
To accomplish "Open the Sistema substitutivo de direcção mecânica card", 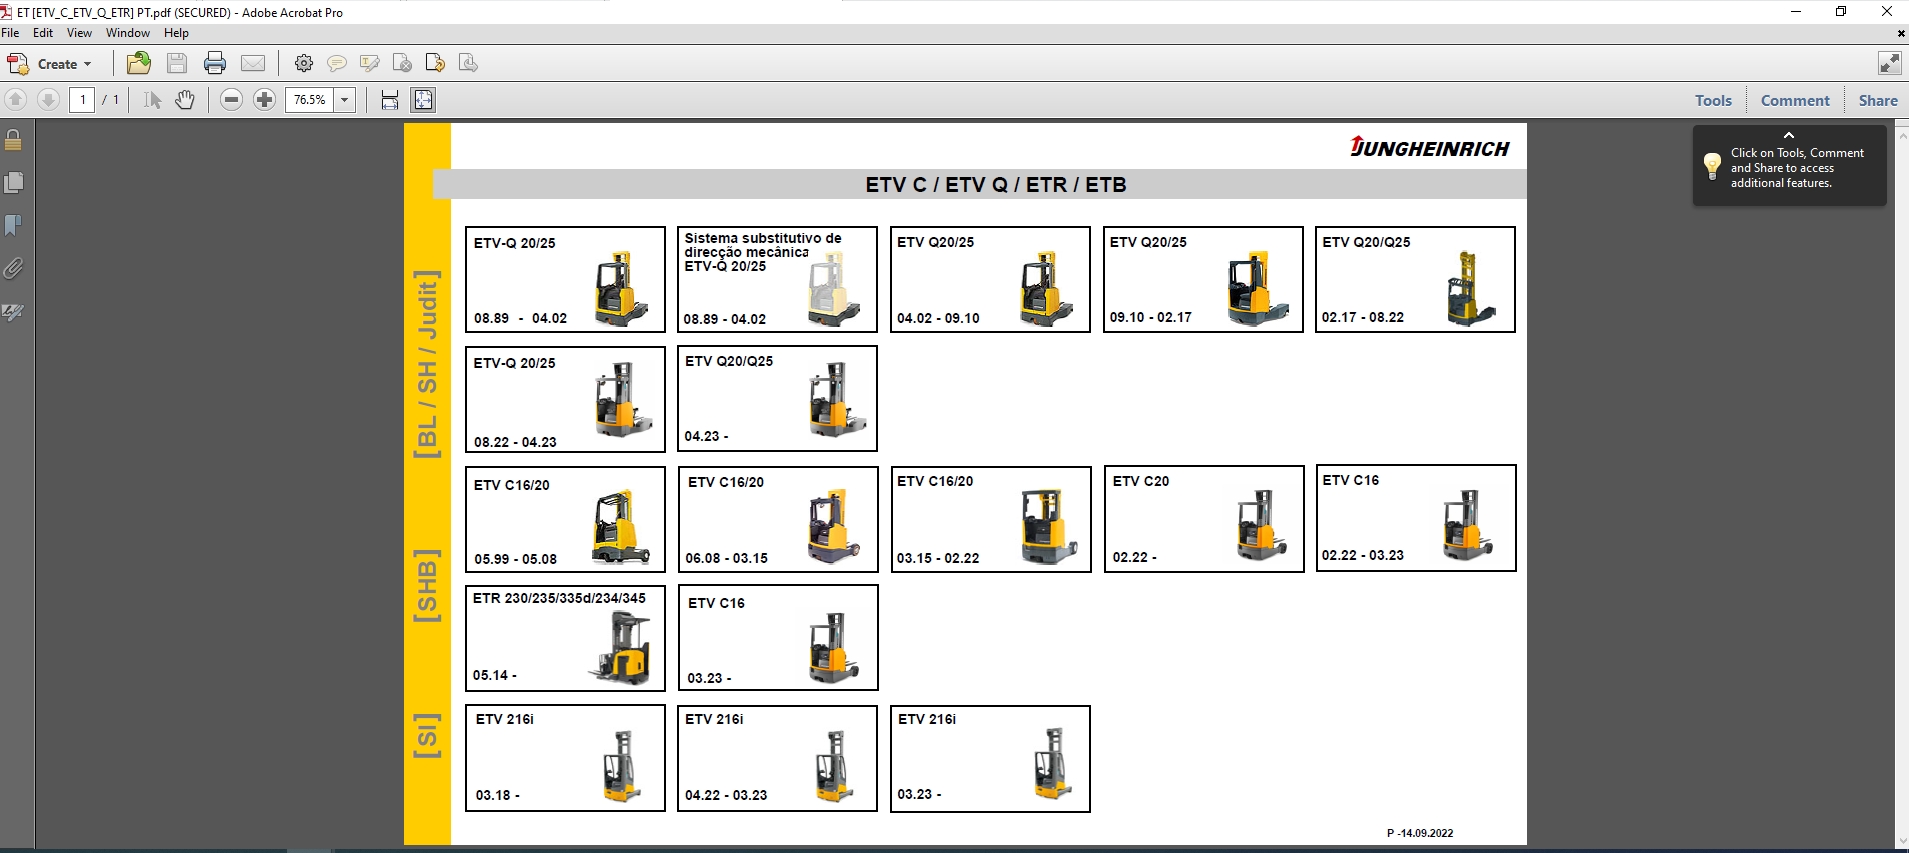I will 777,280.
